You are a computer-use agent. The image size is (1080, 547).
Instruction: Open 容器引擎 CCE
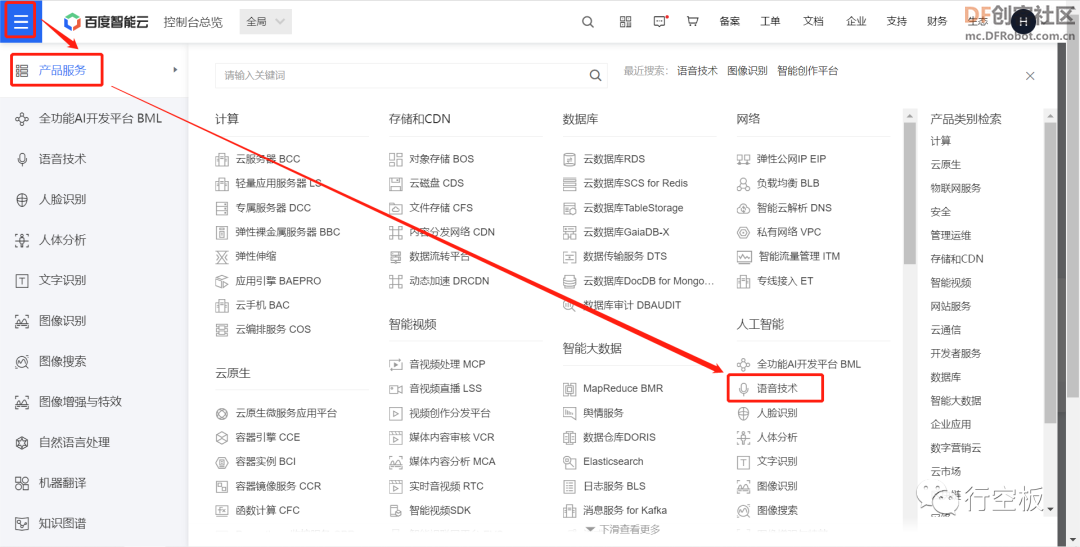point(267,437)
